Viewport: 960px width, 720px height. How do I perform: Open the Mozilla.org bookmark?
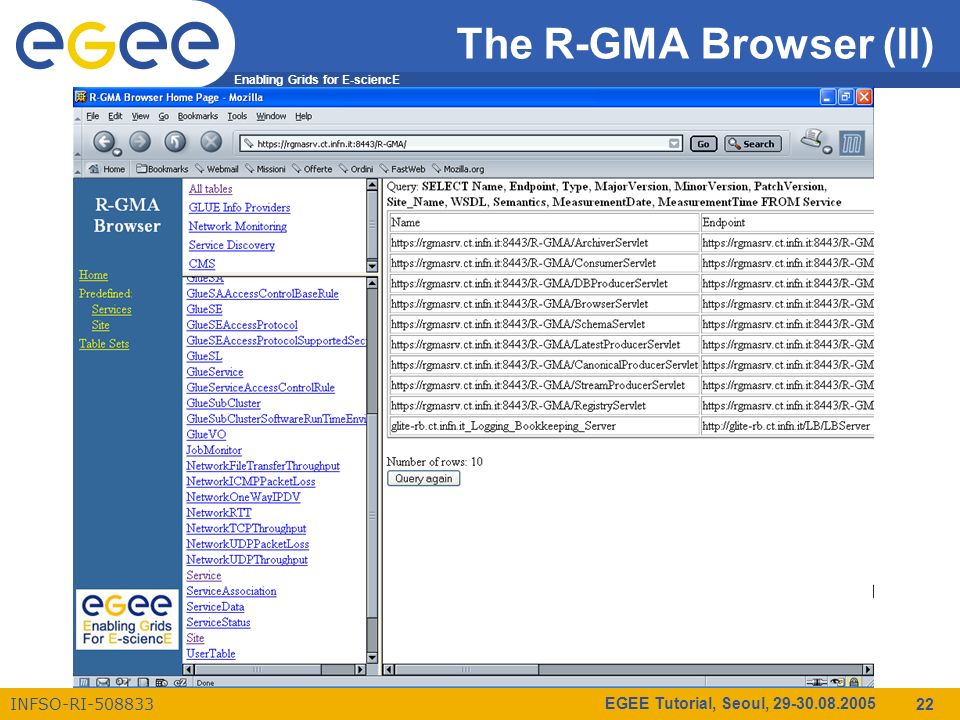[x=458, y=169]
